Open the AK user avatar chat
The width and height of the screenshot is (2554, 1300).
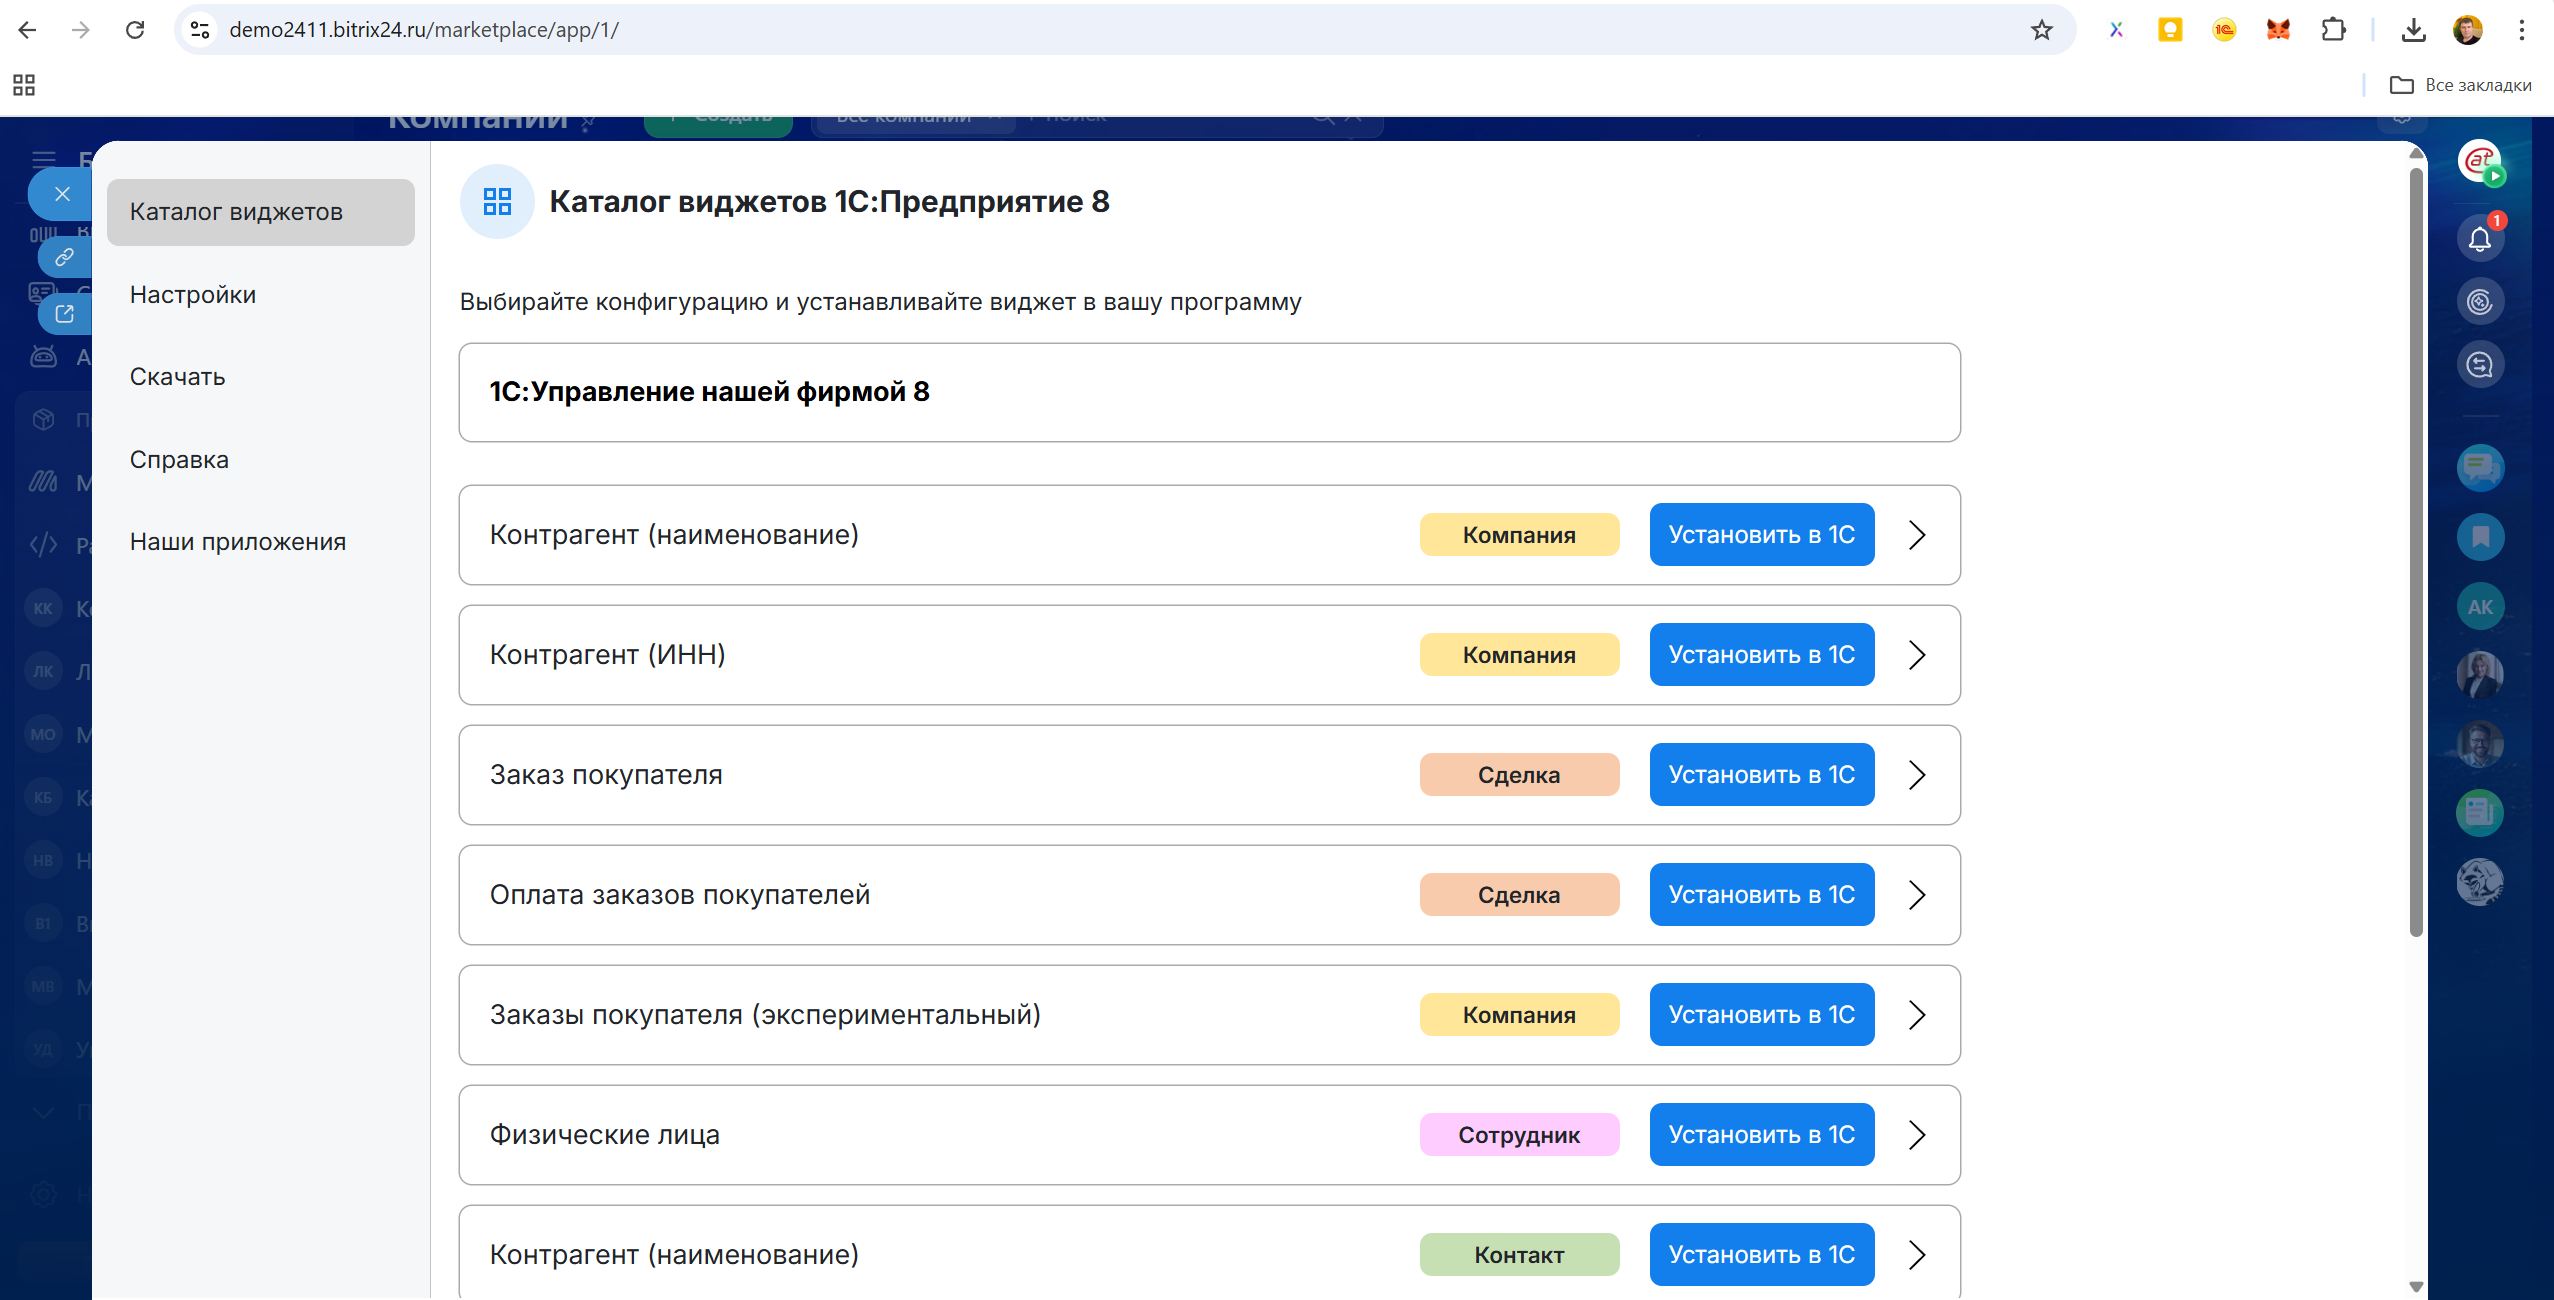click(2480, 607)
